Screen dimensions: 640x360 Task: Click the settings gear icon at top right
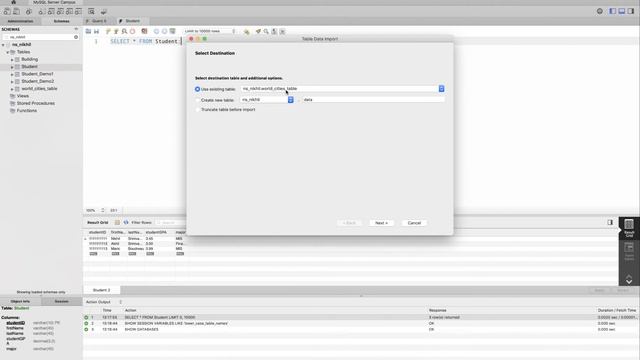coord(600,11)
